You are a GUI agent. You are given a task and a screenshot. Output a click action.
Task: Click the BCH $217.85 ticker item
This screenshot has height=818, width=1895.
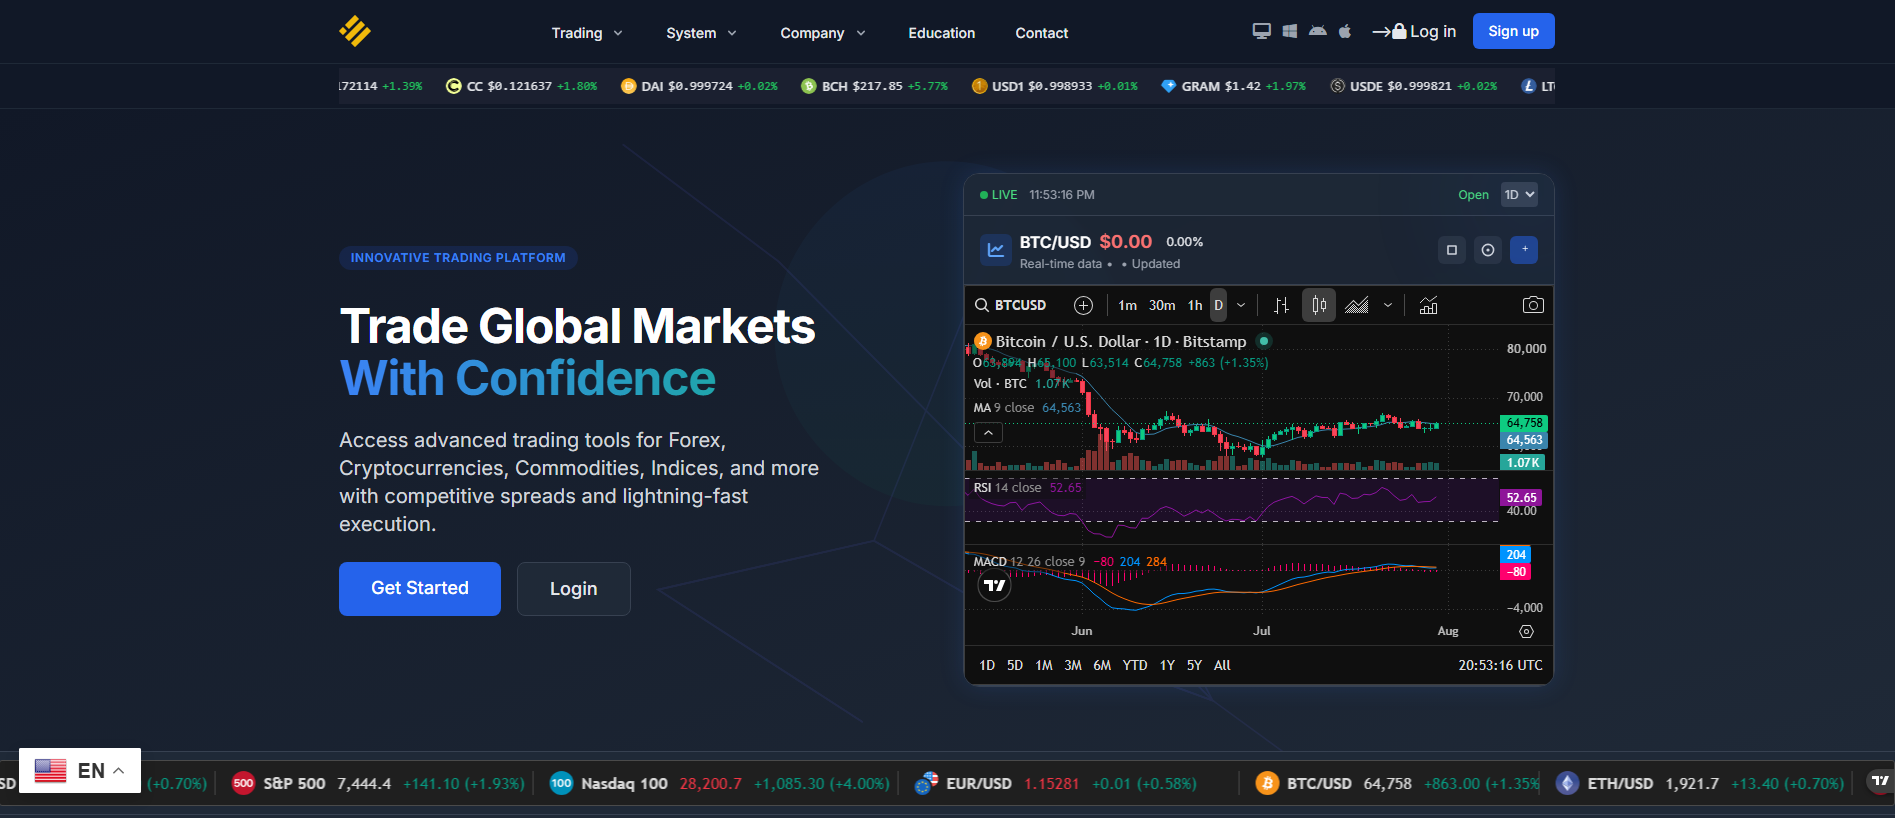874,86
